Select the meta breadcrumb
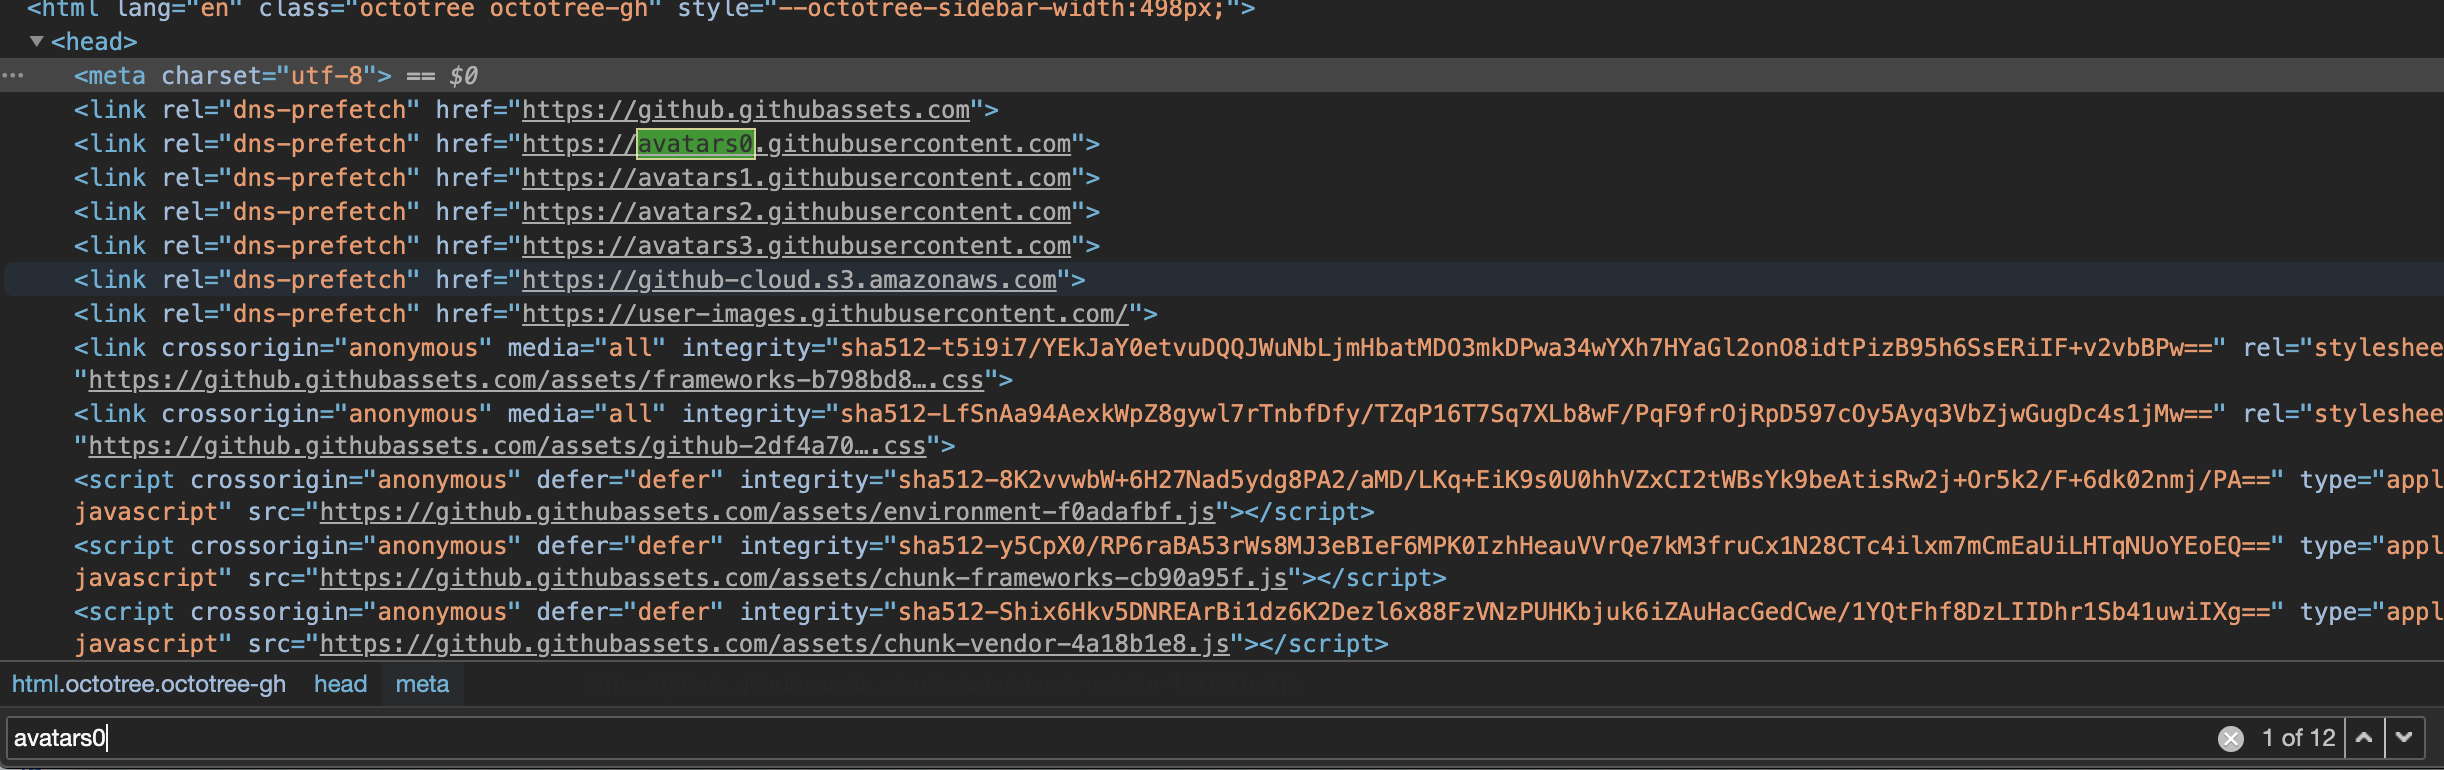 point(422,684)
